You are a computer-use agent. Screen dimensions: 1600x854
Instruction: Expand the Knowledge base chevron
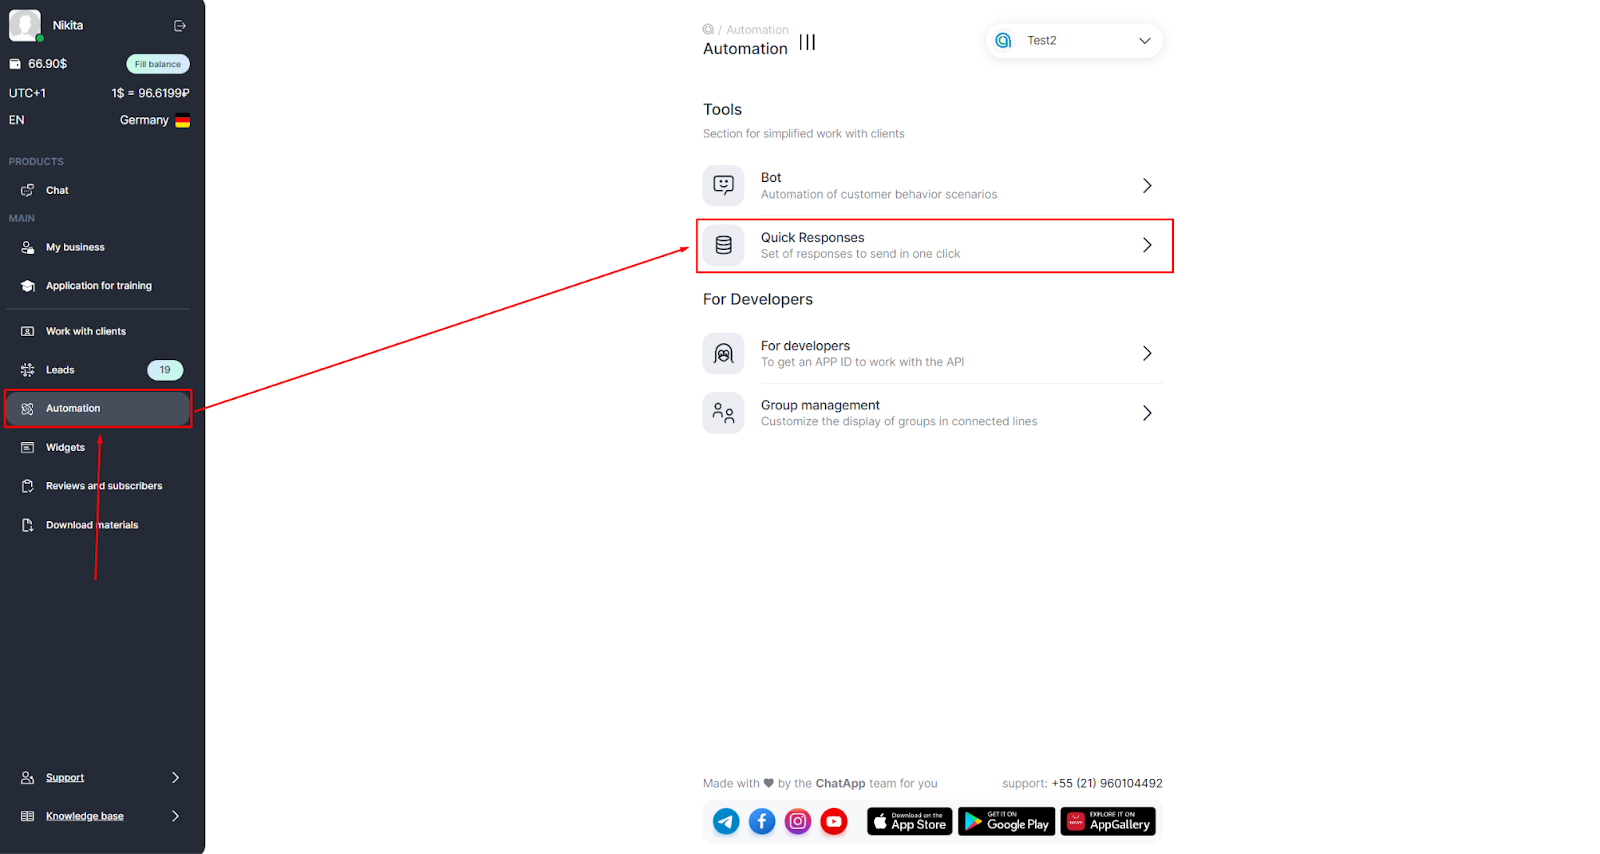pyautogui.click(x=176, y=816)
